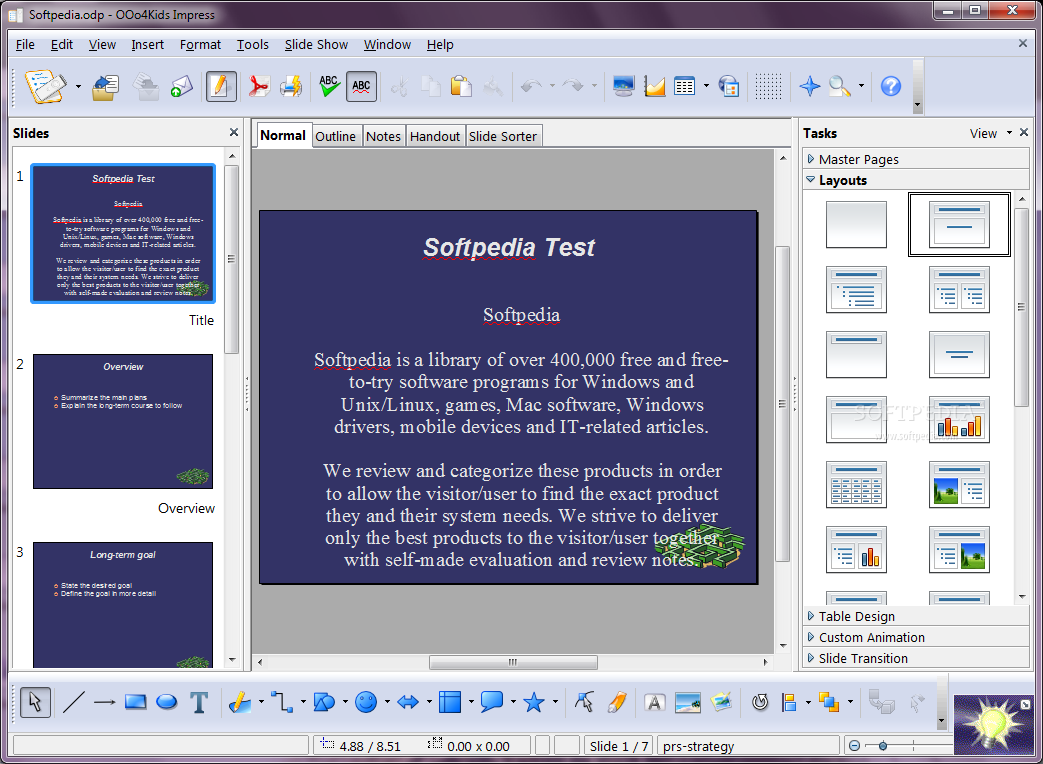Image resolution: width=1043 pixels, height=764 pixels.
Task: Switch to the Notes tab
Action: (383, 136)
